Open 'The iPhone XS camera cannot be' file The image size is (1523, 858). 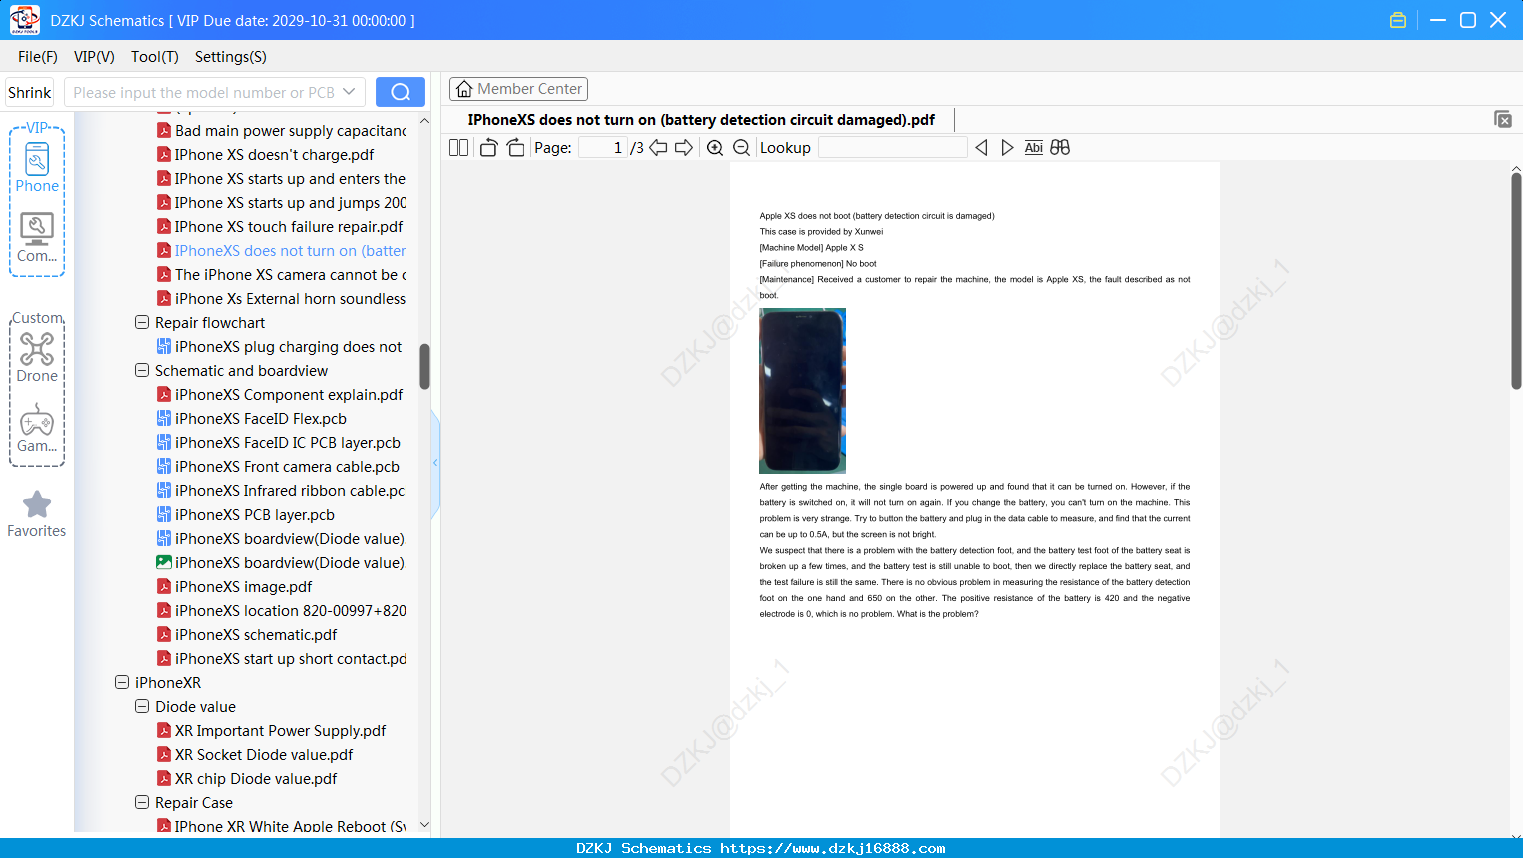[282, 275]
